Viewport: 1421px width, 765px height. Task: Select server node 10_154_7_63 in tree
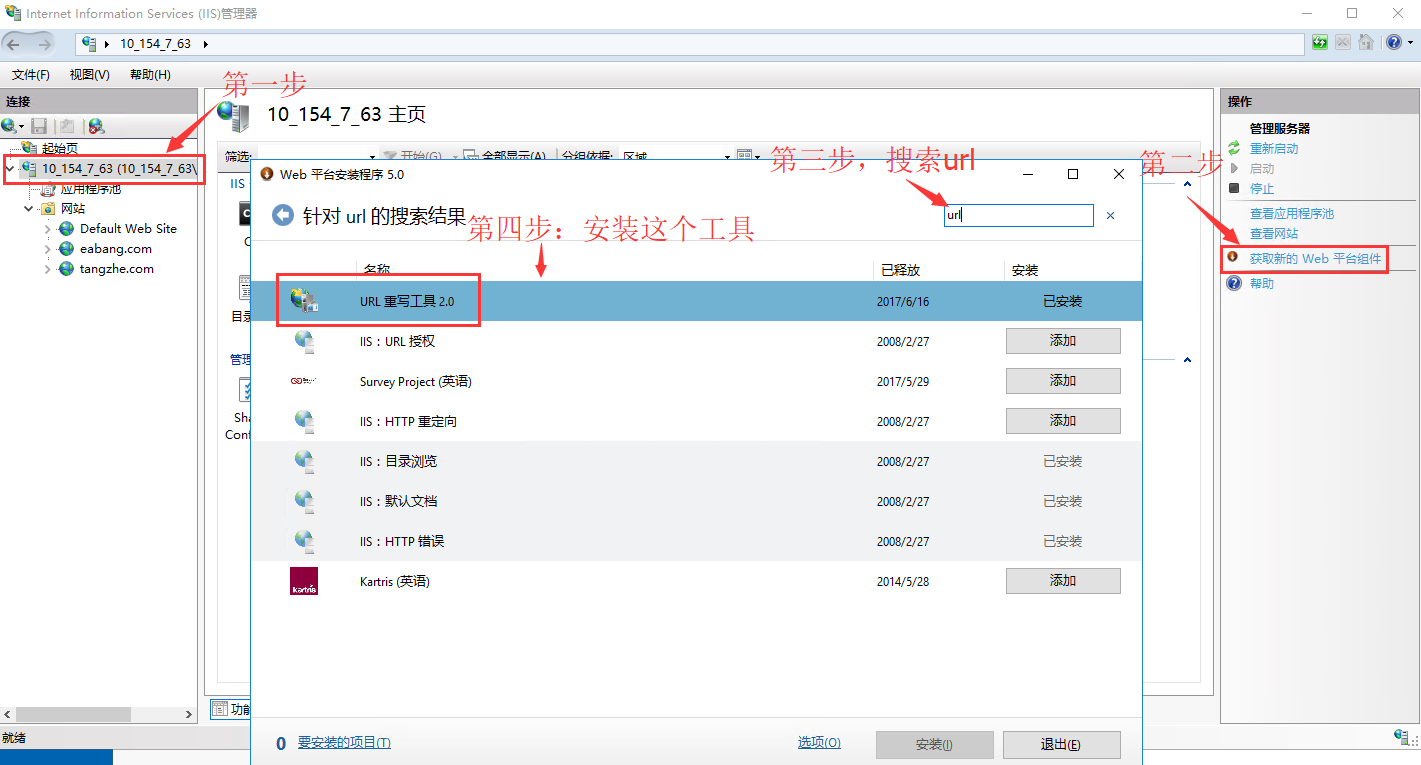click(119, 168)
